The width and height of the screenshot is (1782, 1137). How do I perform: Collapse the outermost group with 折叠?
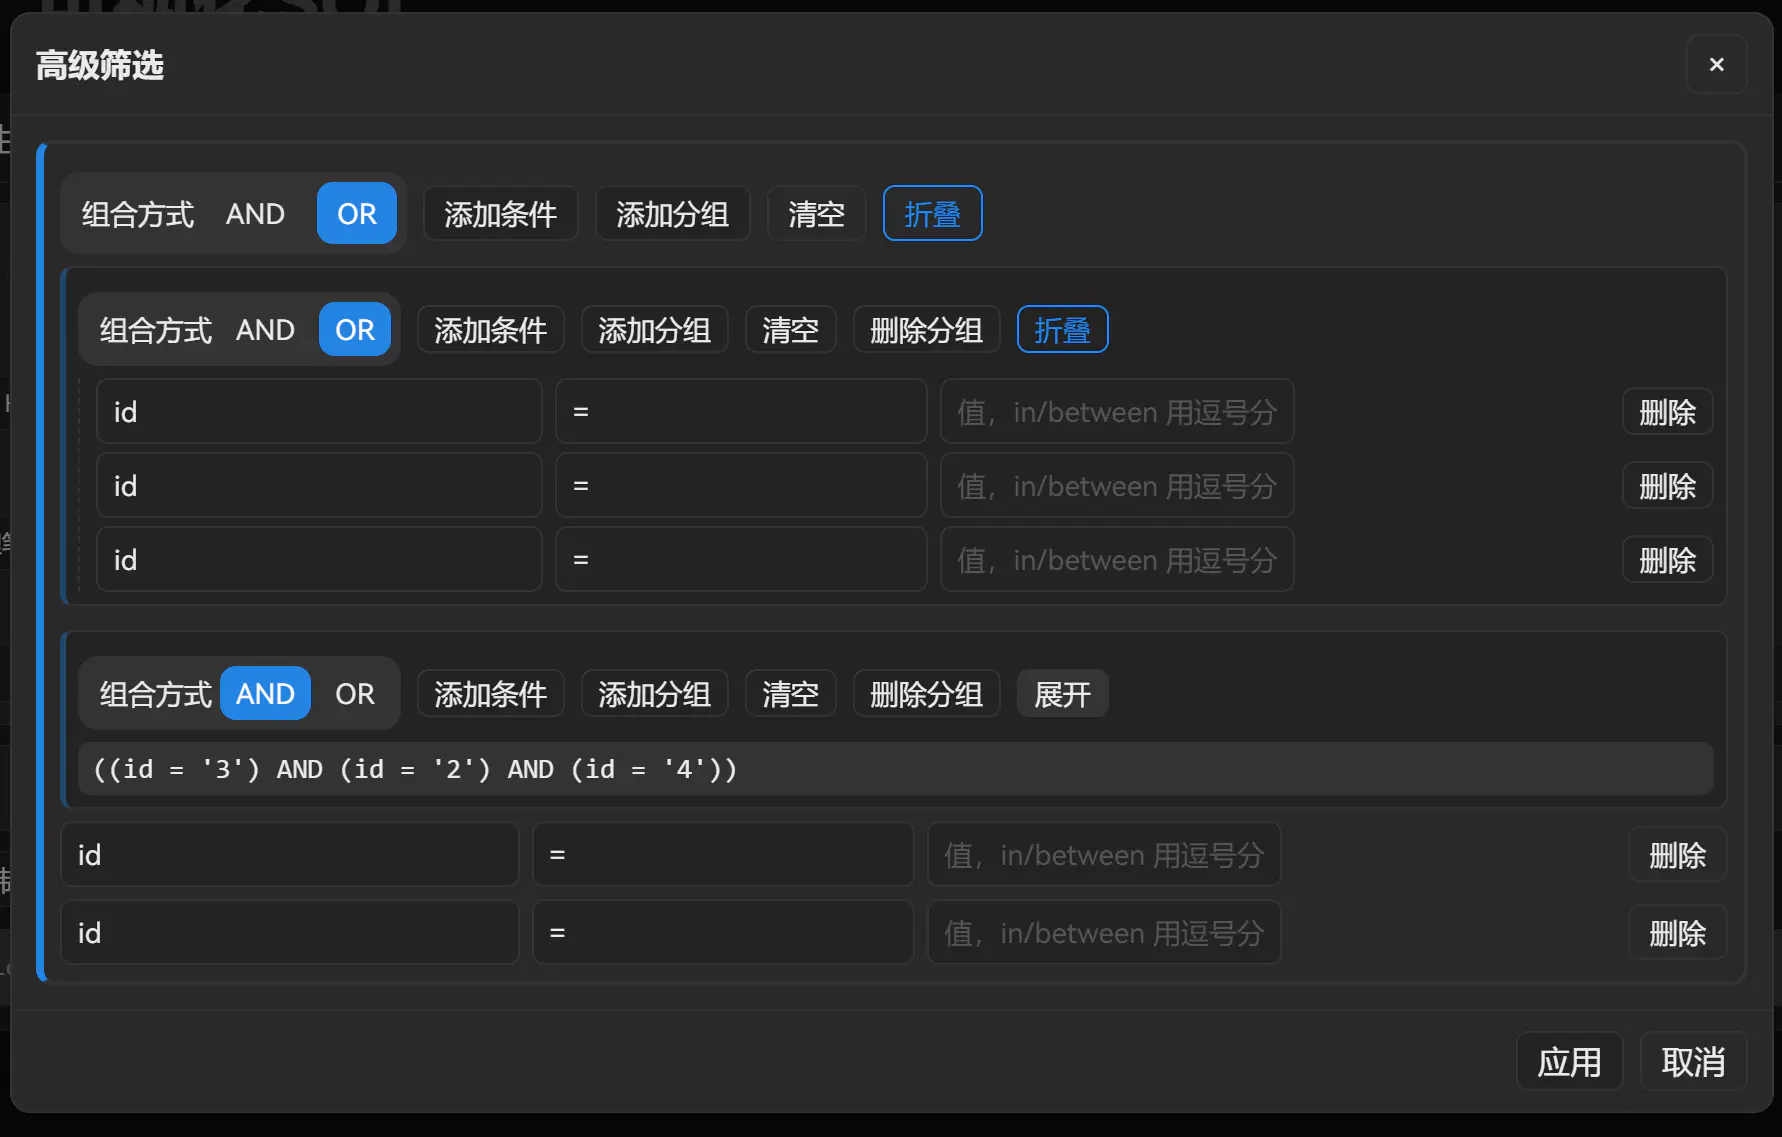(932, 214)
